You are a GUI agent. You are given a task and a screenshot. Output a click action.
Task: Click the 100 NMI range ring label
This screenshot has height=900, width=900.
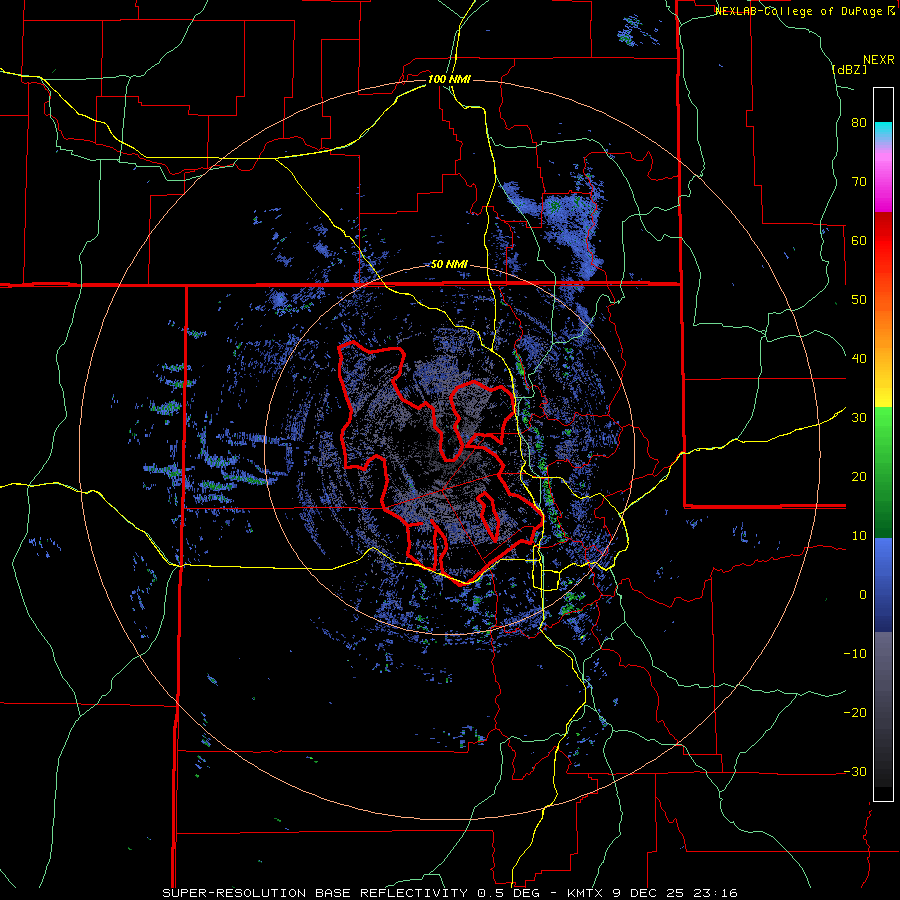[x=449, y=79]
